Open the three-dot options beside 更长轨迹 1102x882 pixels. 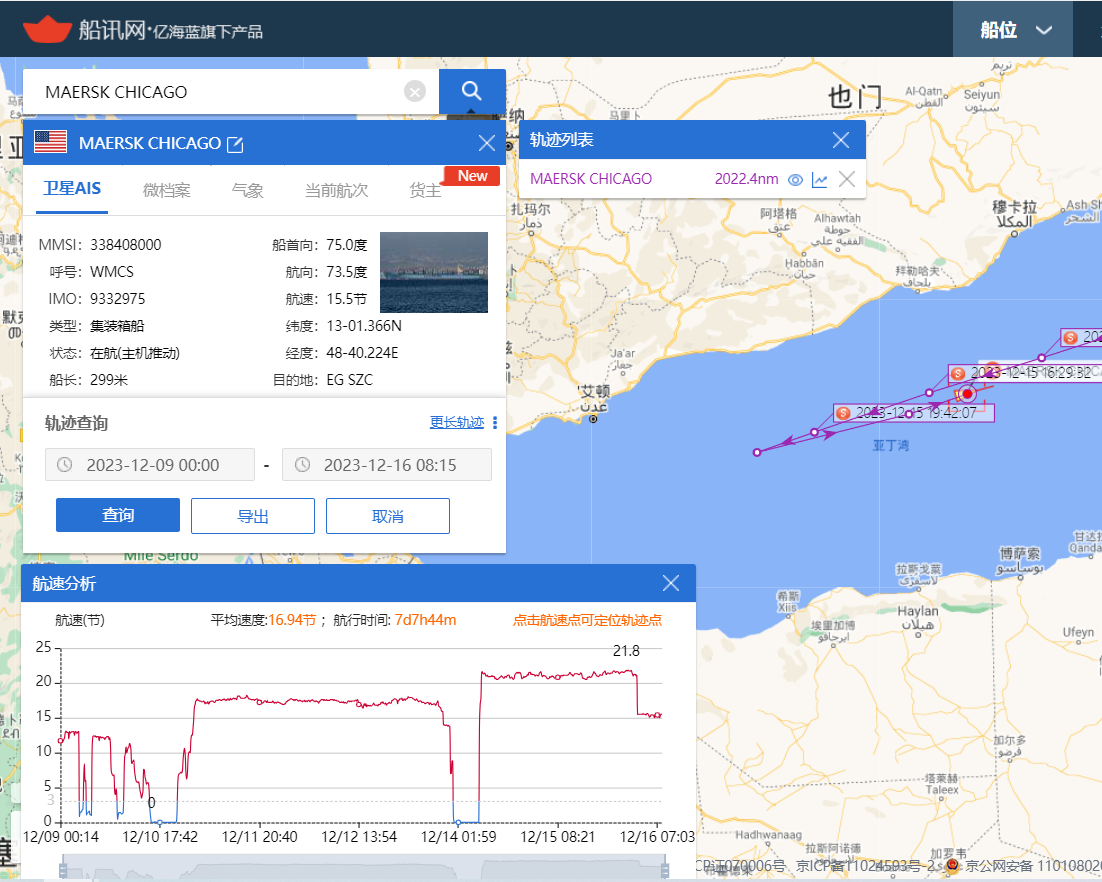pyautogui.click(x=495, y=422)
